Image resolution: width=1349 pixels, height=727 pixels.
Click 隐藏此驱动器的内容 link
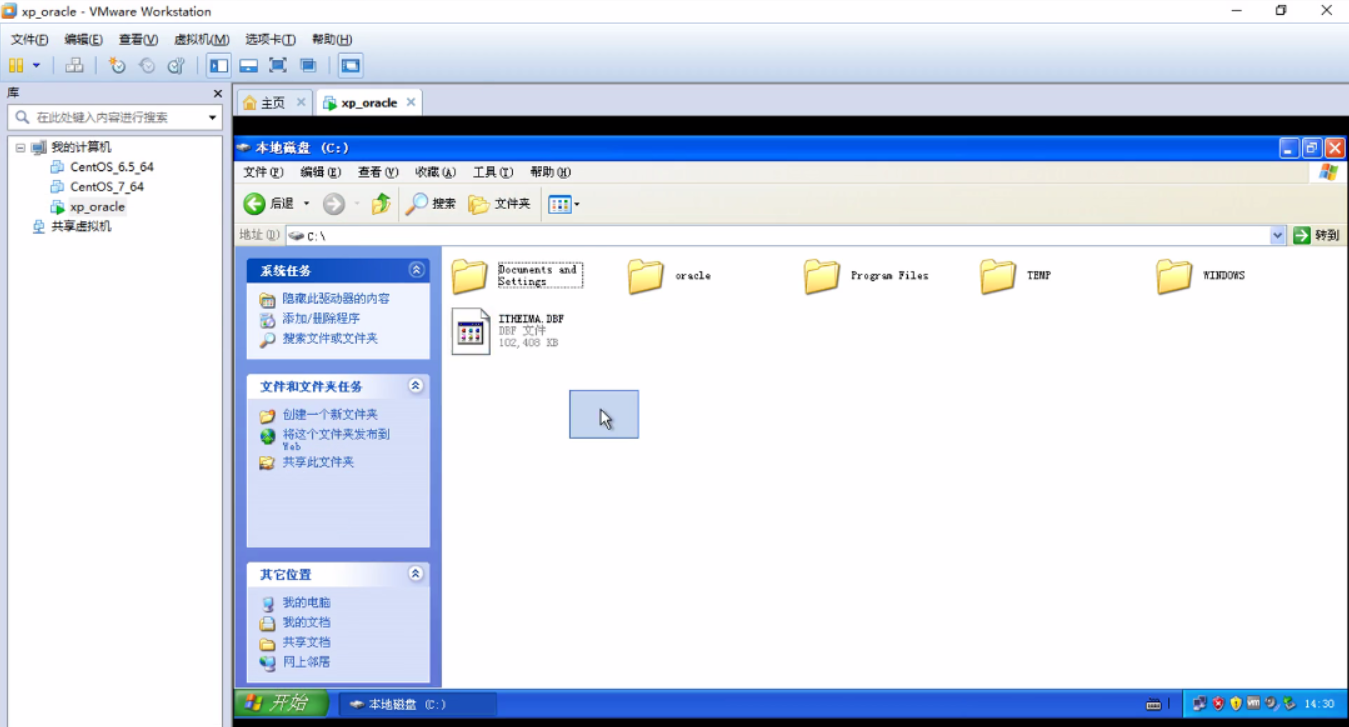pyautogui.click(x=336, y=299)
